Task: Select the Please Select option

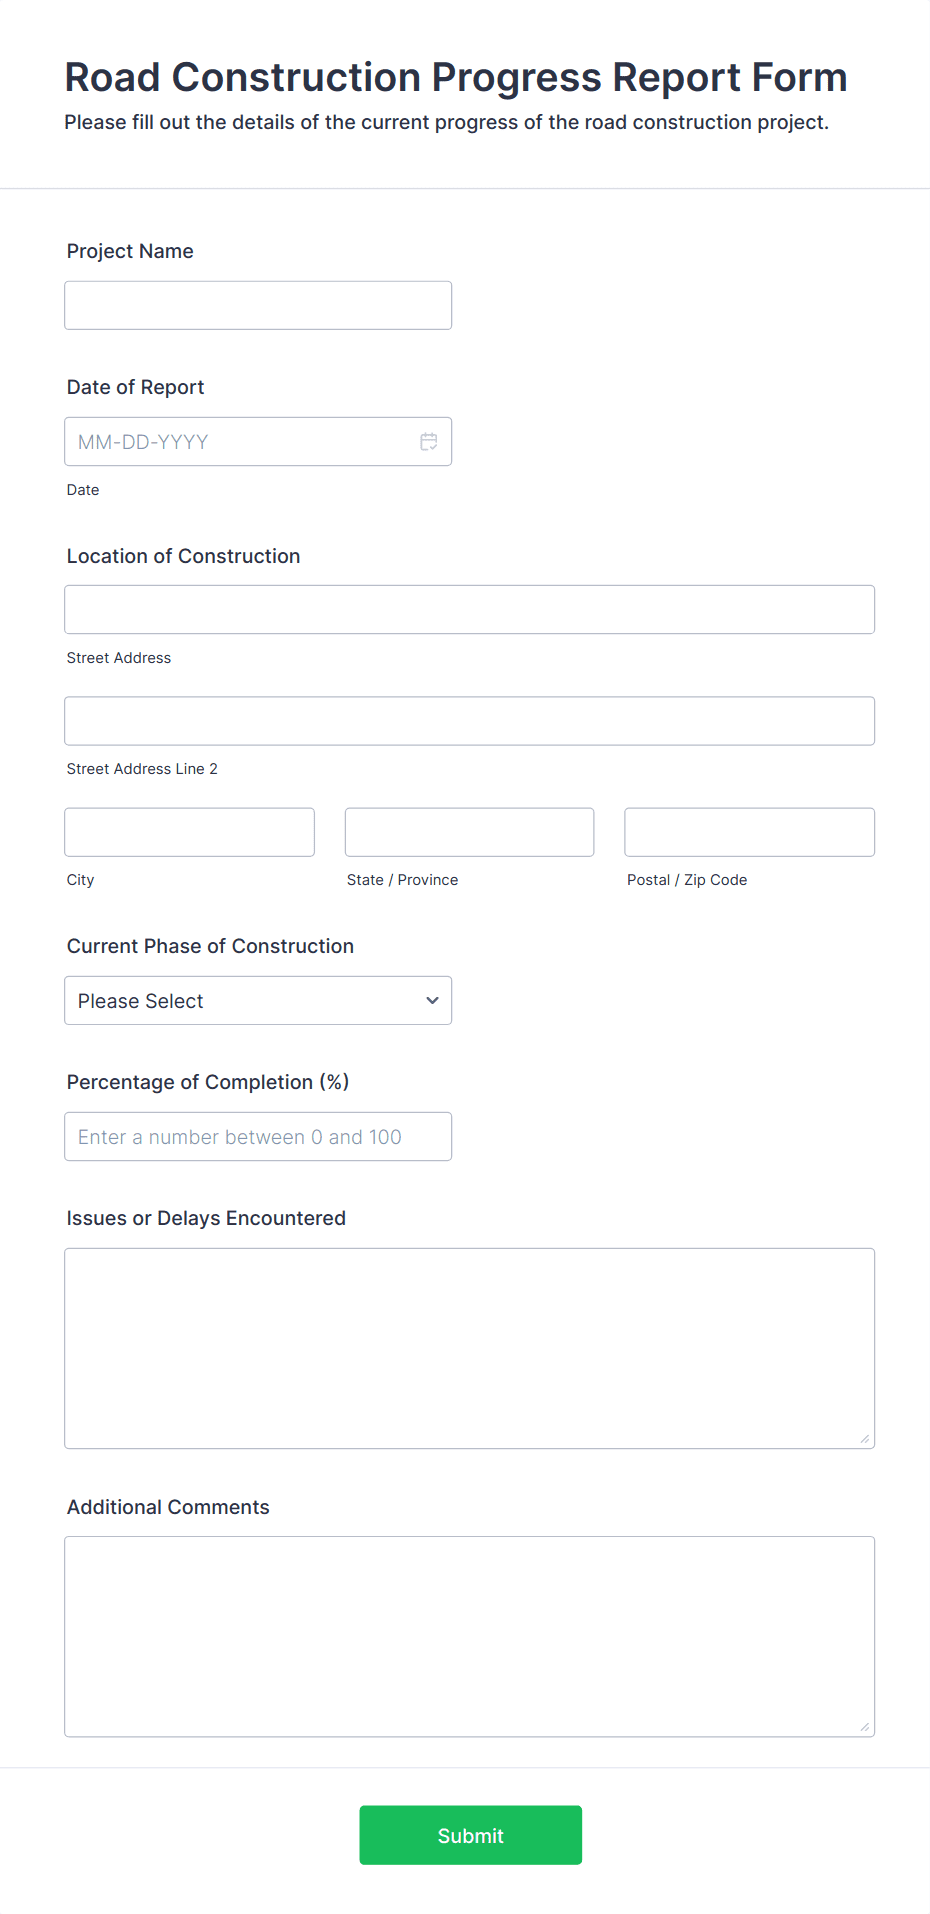Action: point(200,1000)
